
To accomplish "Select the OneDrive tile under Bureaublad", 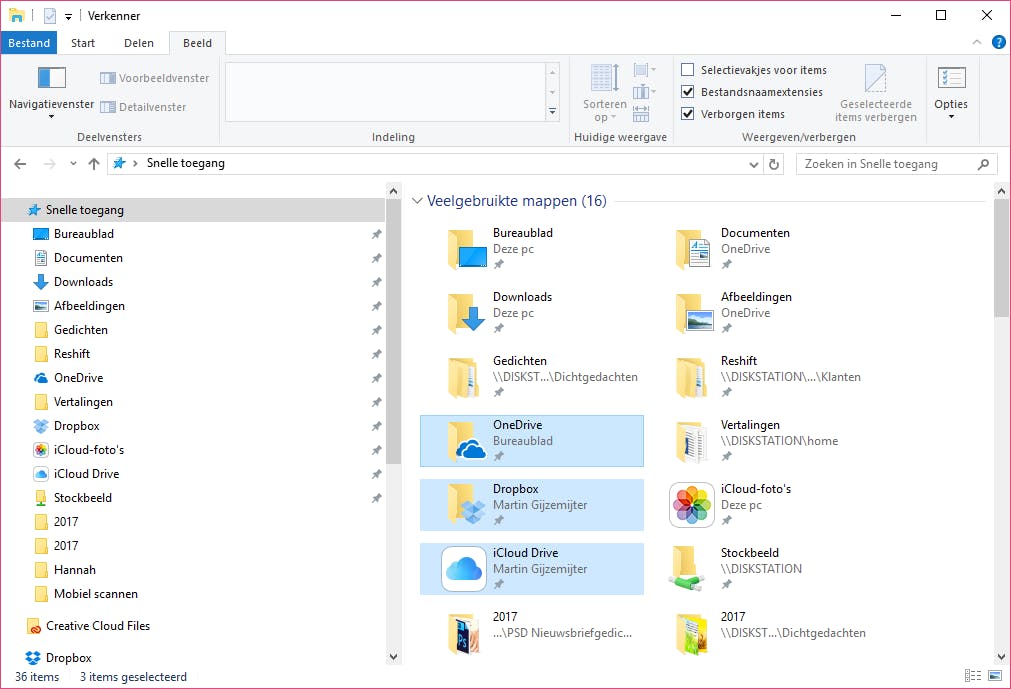I will click(532, 441).
